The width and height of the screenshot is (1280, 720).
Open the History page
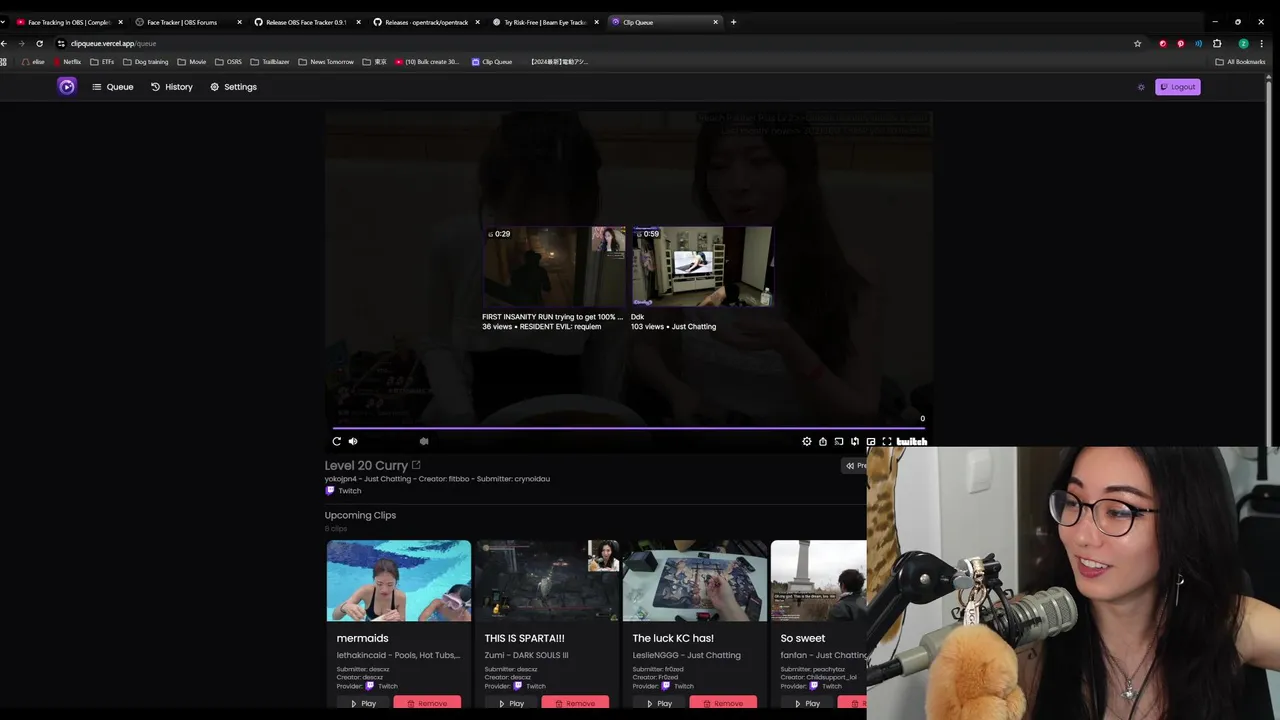point(172,87)
